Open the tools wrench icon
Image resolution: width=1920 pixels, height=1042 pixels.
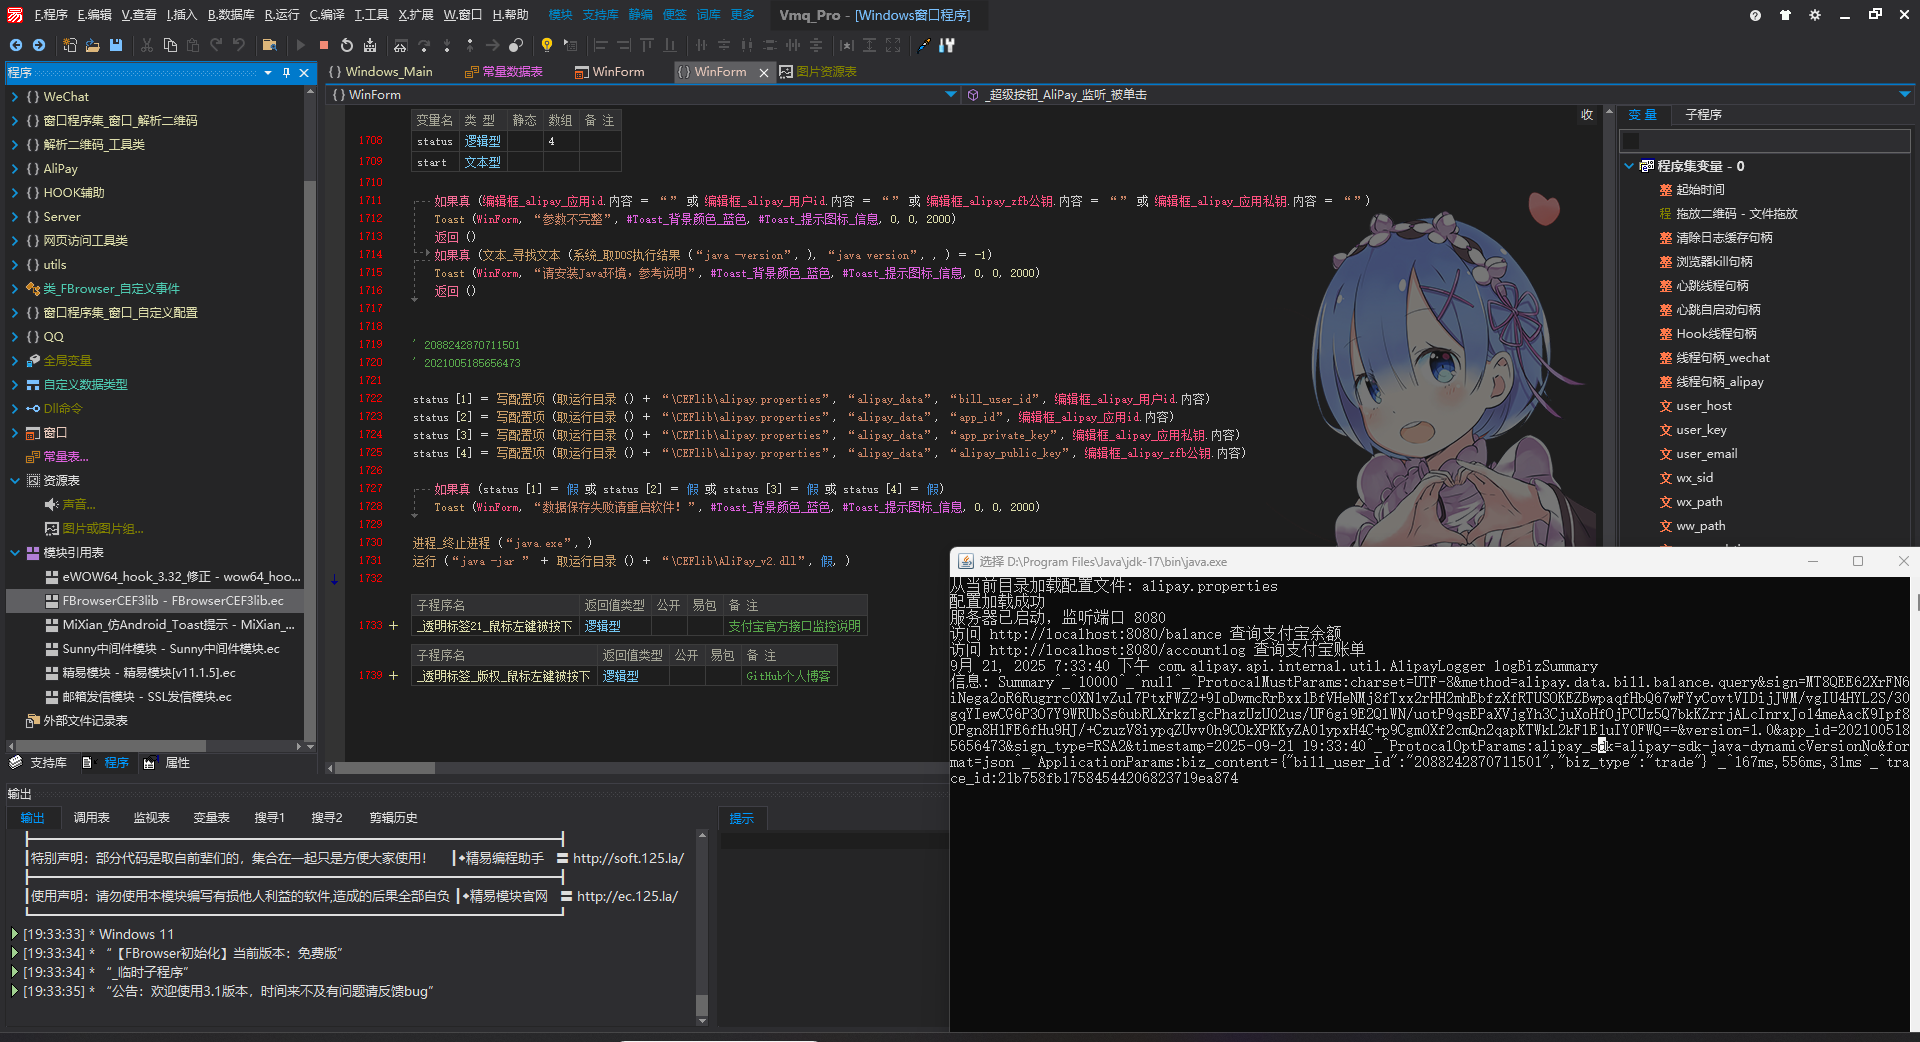pos(947,45)
